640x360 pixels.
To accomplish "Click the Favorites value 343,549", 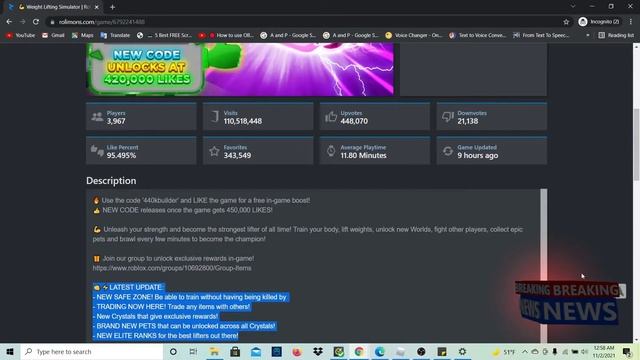I will pyautogui.click(x=237, y=156).
